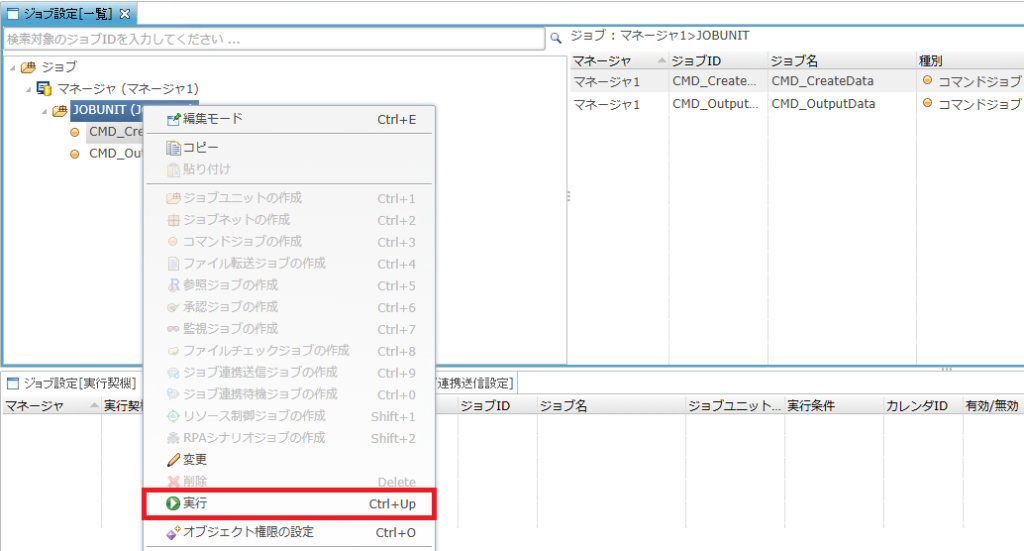The width and height of the screenshot is (1024, 551).
Task: Click the CMD_Out job icon in tree
Action: pyautogui.click(x=75, y=154)
